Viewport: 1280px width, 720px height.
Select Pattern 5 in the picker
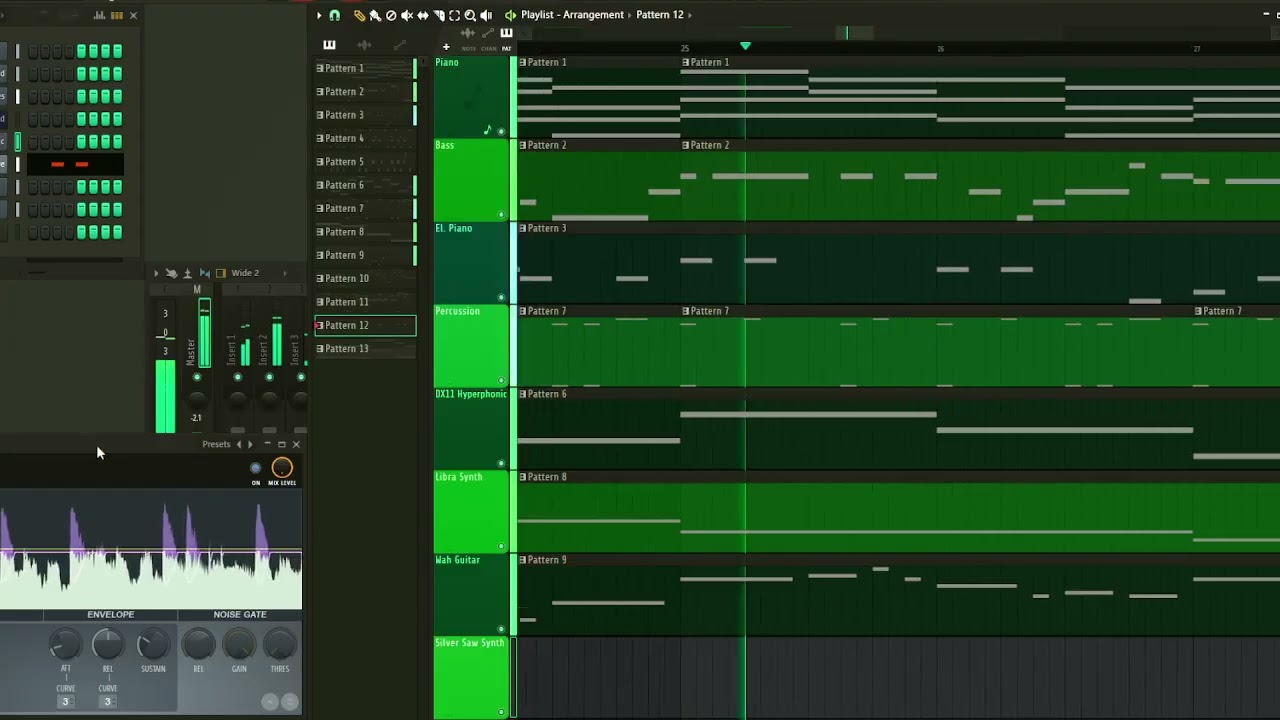365,162
